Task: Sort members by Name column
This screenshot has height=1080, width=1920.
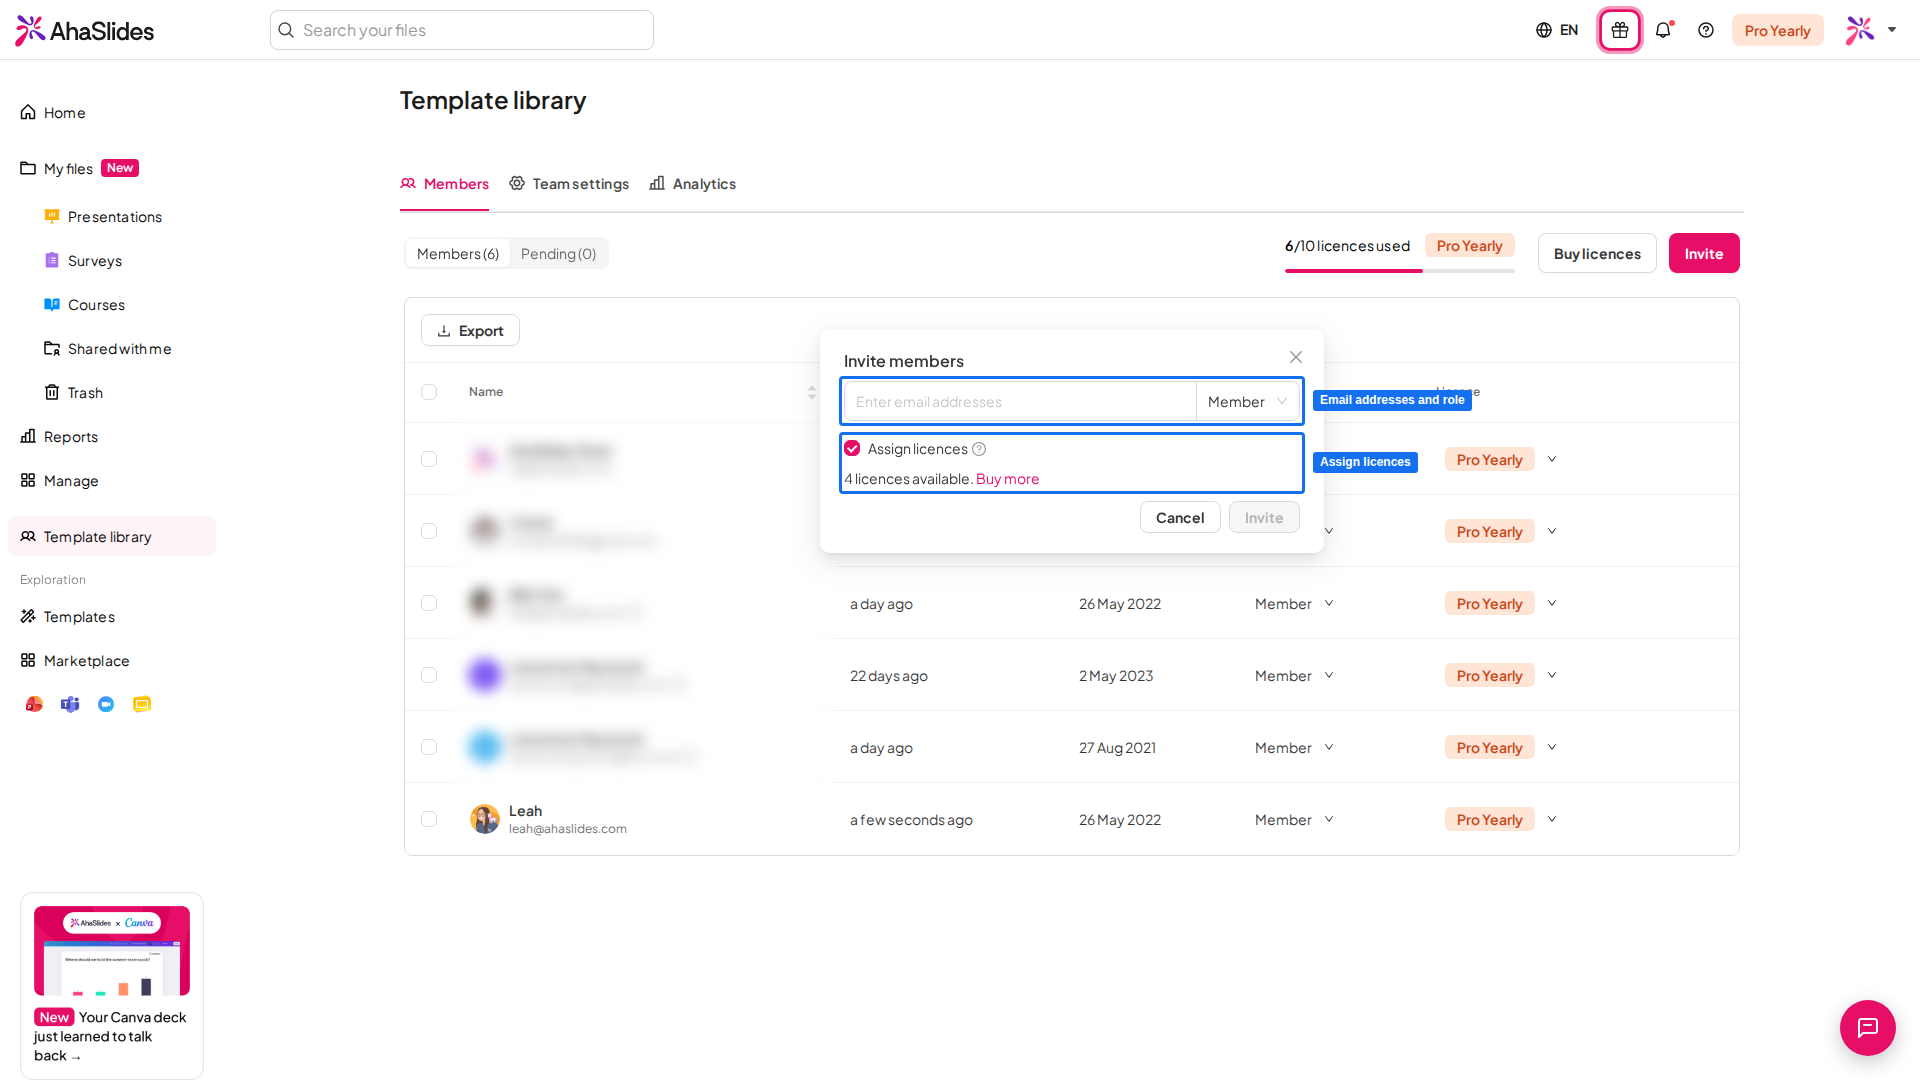Action: click(x=812, y=392)
